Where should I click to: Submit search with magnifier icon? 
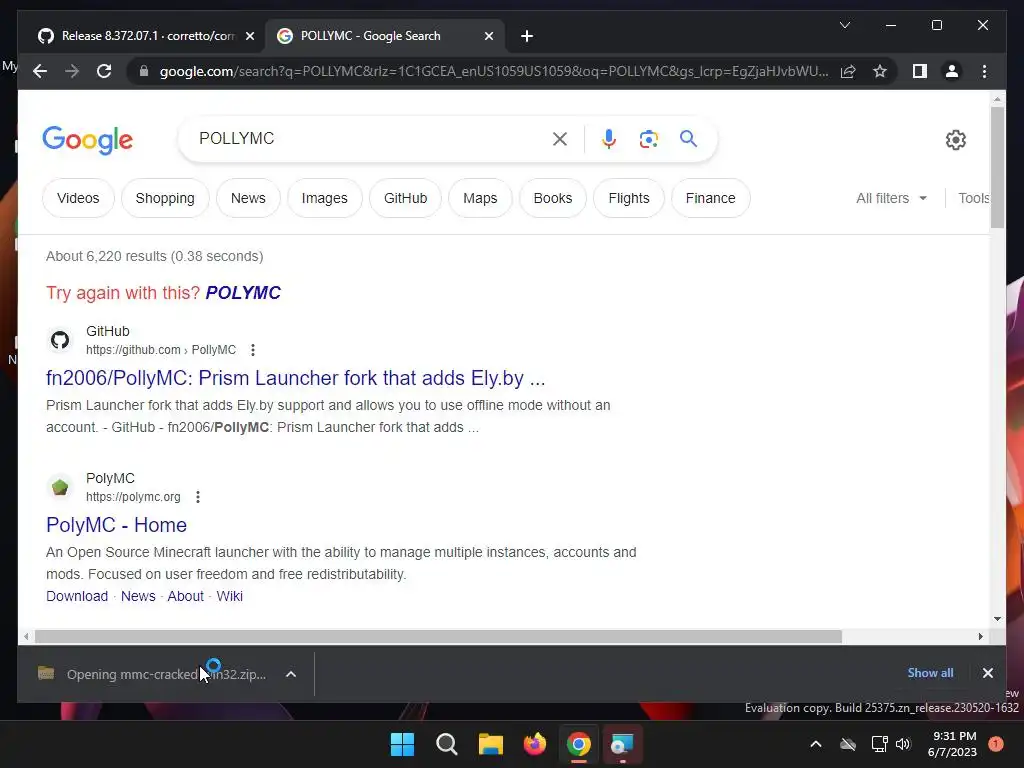click(688, 138)
